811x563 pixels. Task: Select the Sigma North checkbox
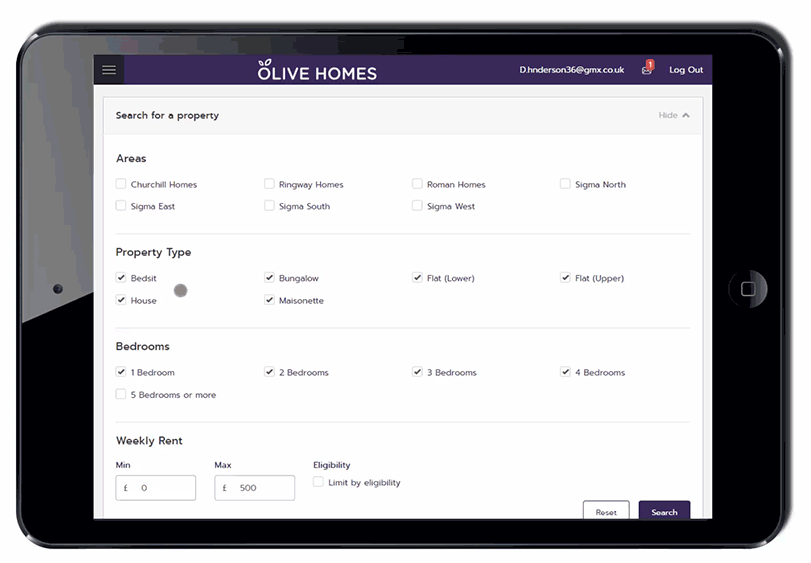[x=565, y=184]
